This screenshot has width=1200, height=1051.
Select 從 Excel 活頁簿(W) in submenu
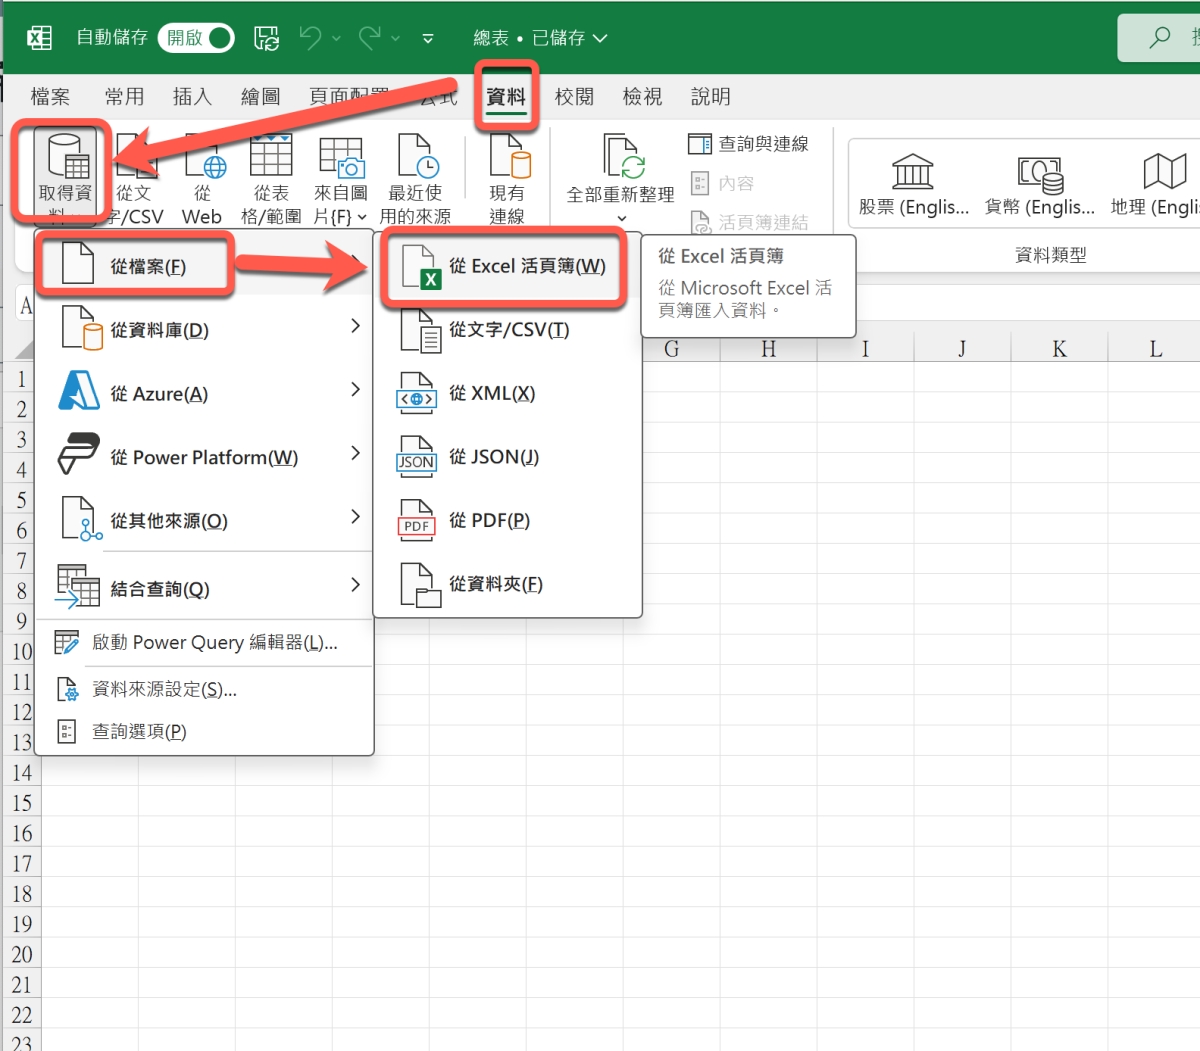tap(507, 266)
